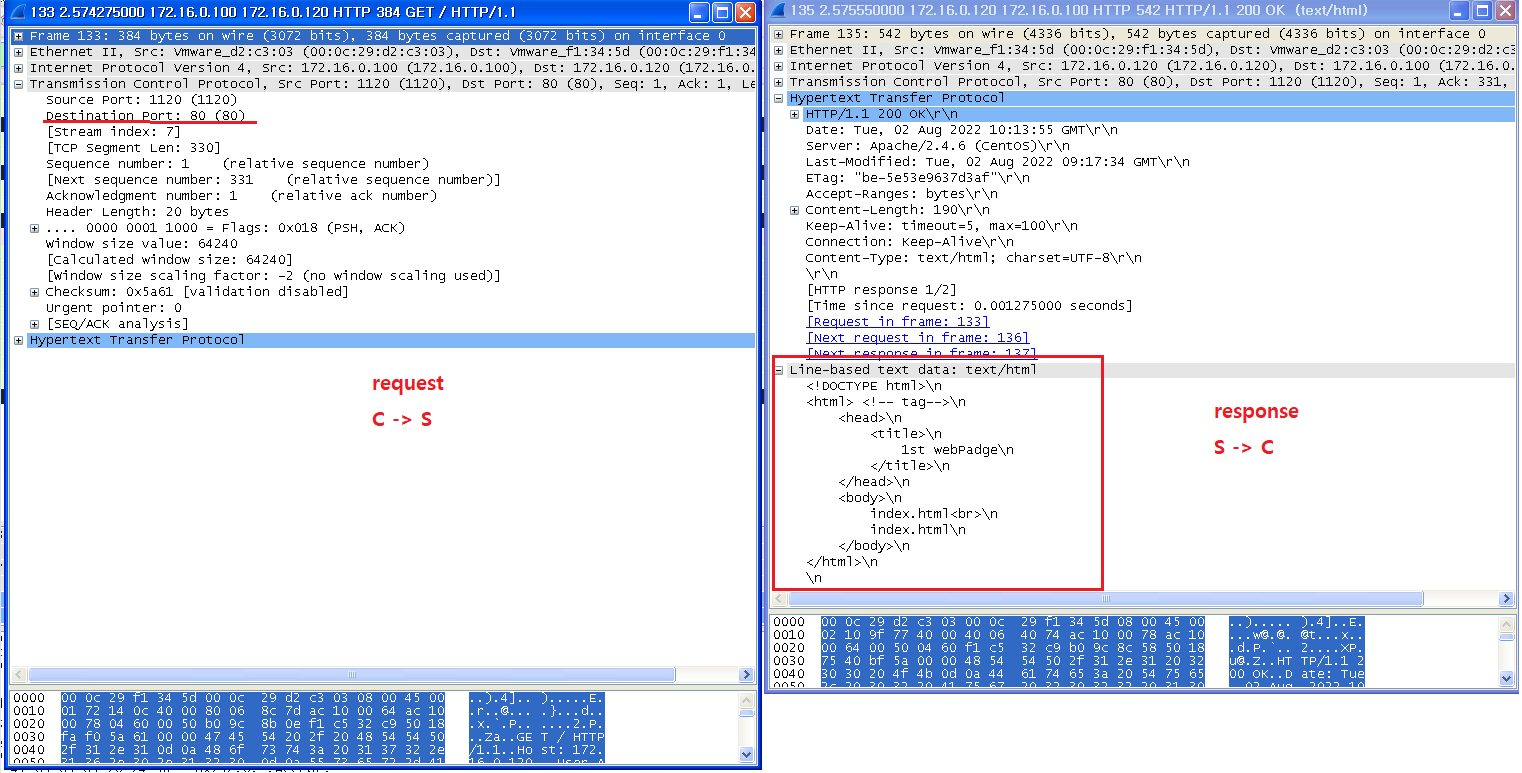Select Keep-Alive: timeout=5, max=100 row

(x=941, y=226)
